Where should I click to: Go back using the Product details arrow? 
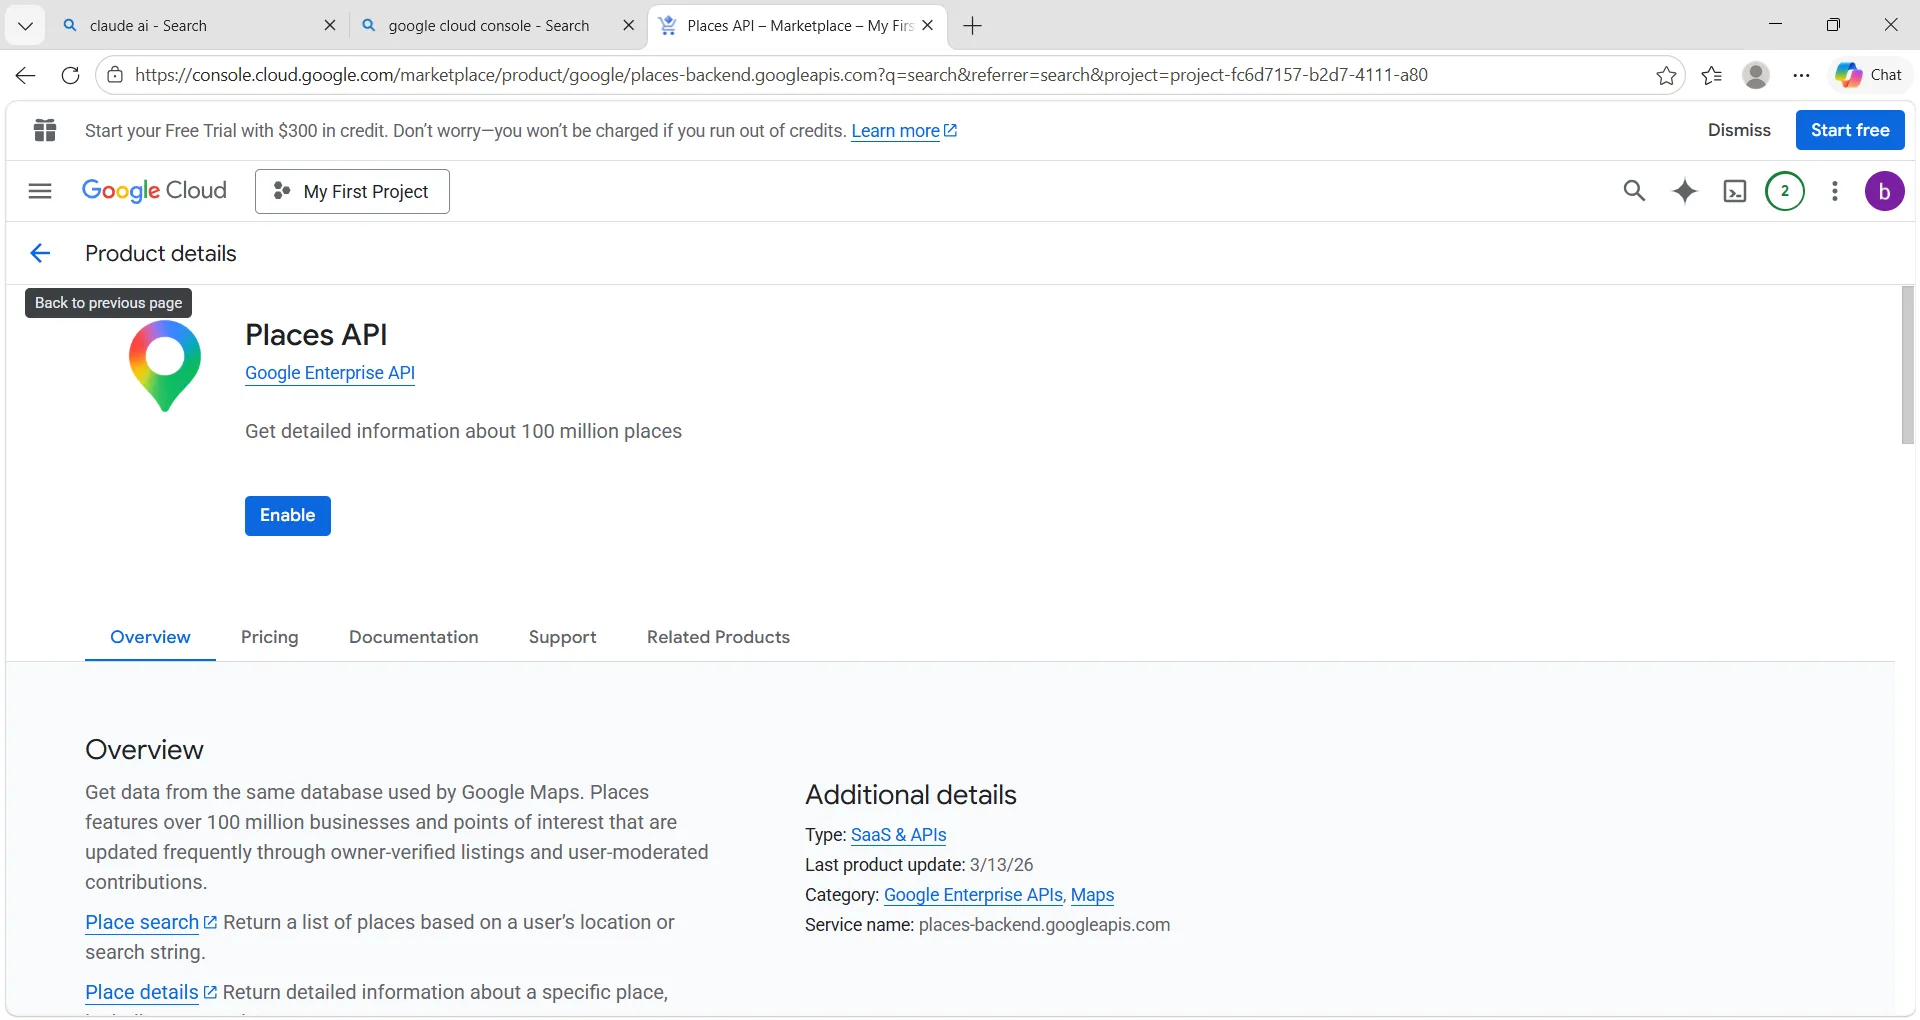pos(40,254)
